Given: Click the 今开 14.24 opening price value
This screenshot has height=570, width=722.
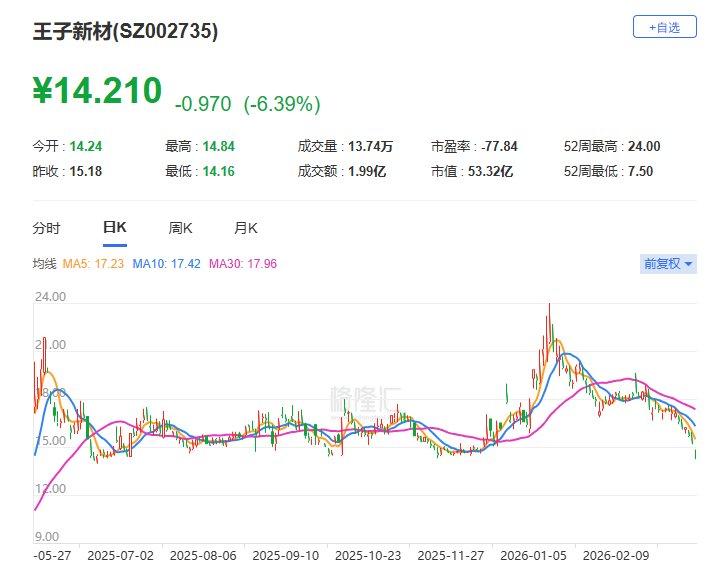Looking at the screenshot, I should tap(85, 147).
